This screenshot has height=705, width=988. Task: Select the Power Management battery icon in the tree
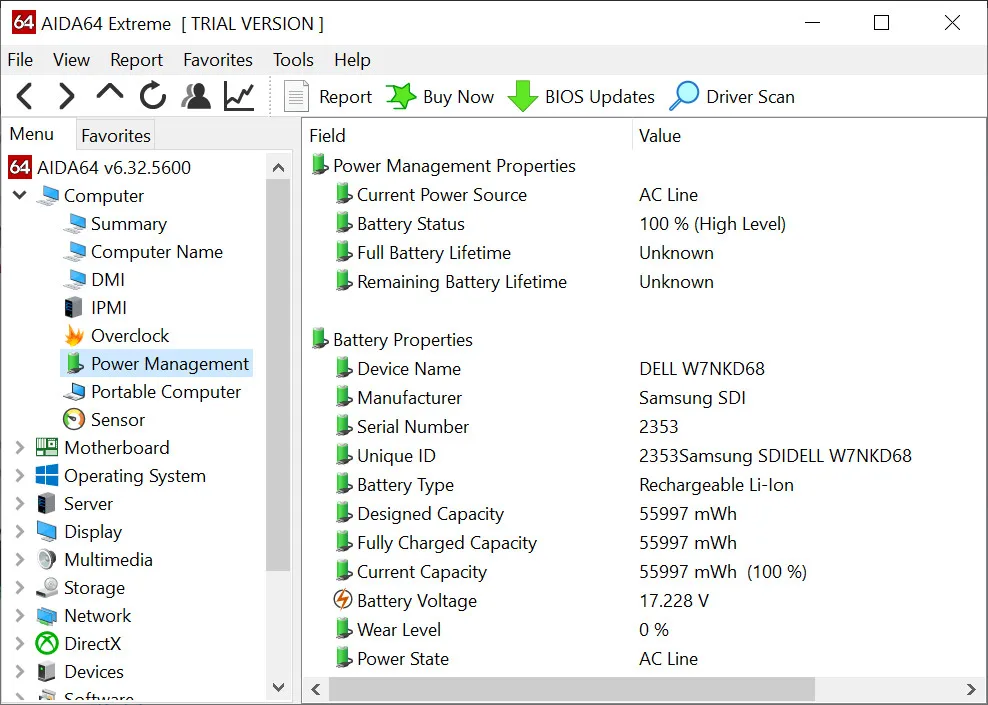[x=75, y=364]
